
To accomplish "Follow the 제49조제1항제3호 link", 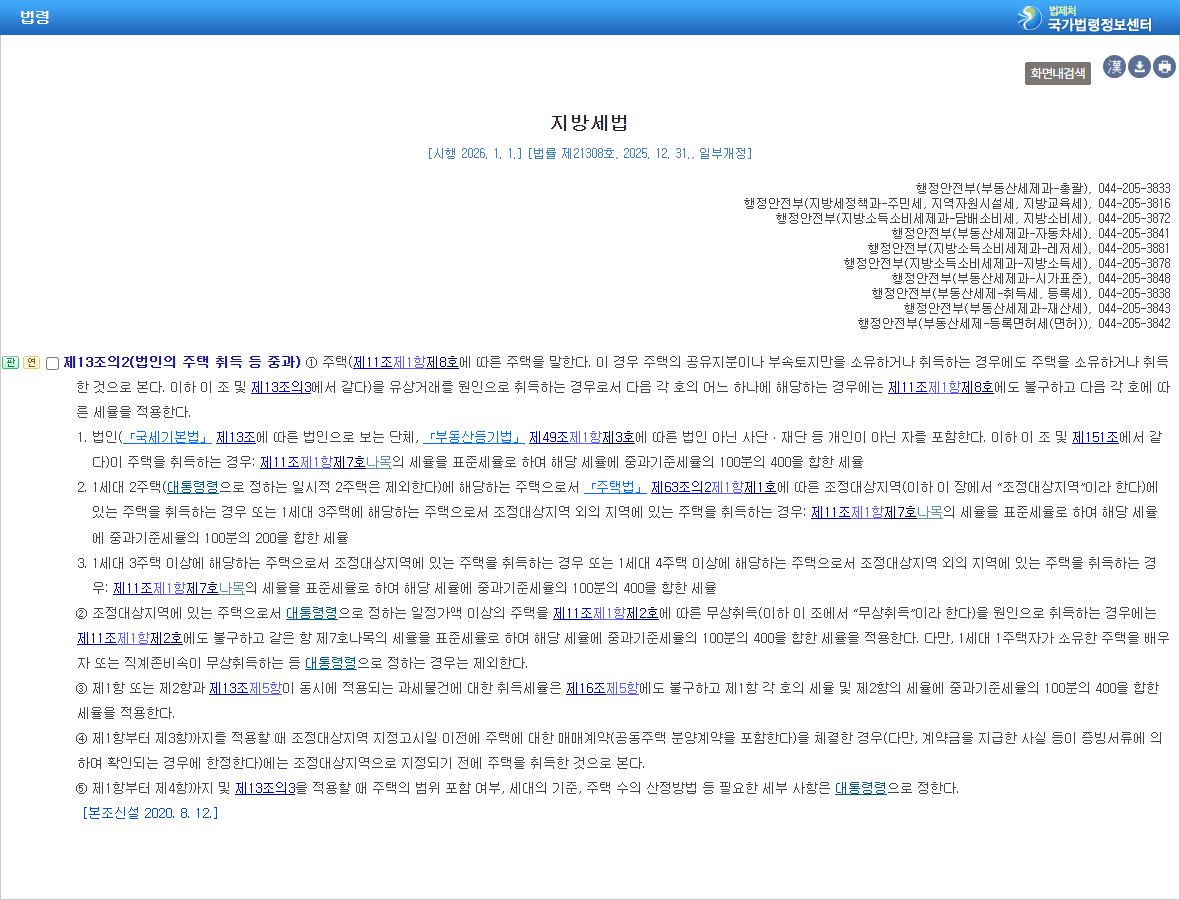I will coord(582,437).
